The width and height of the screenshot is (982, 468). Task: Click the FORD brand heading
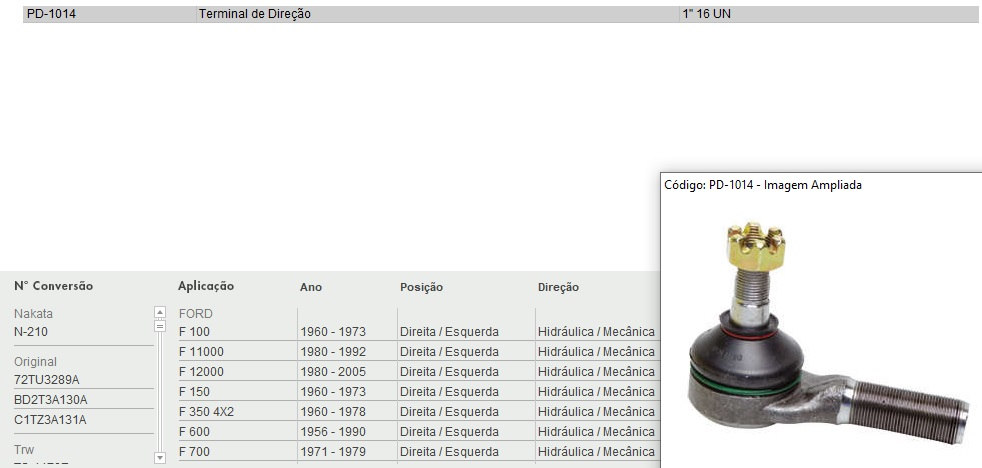pyautogui.click(x=196, y=314)
